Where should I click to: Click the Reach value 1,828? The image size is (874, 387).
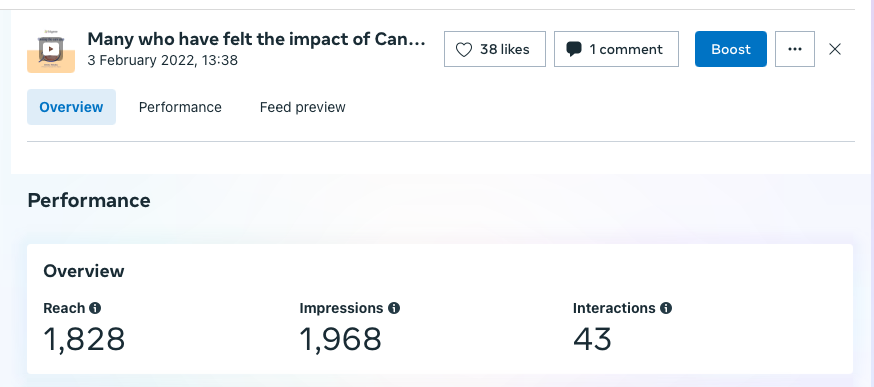(84, 340)
